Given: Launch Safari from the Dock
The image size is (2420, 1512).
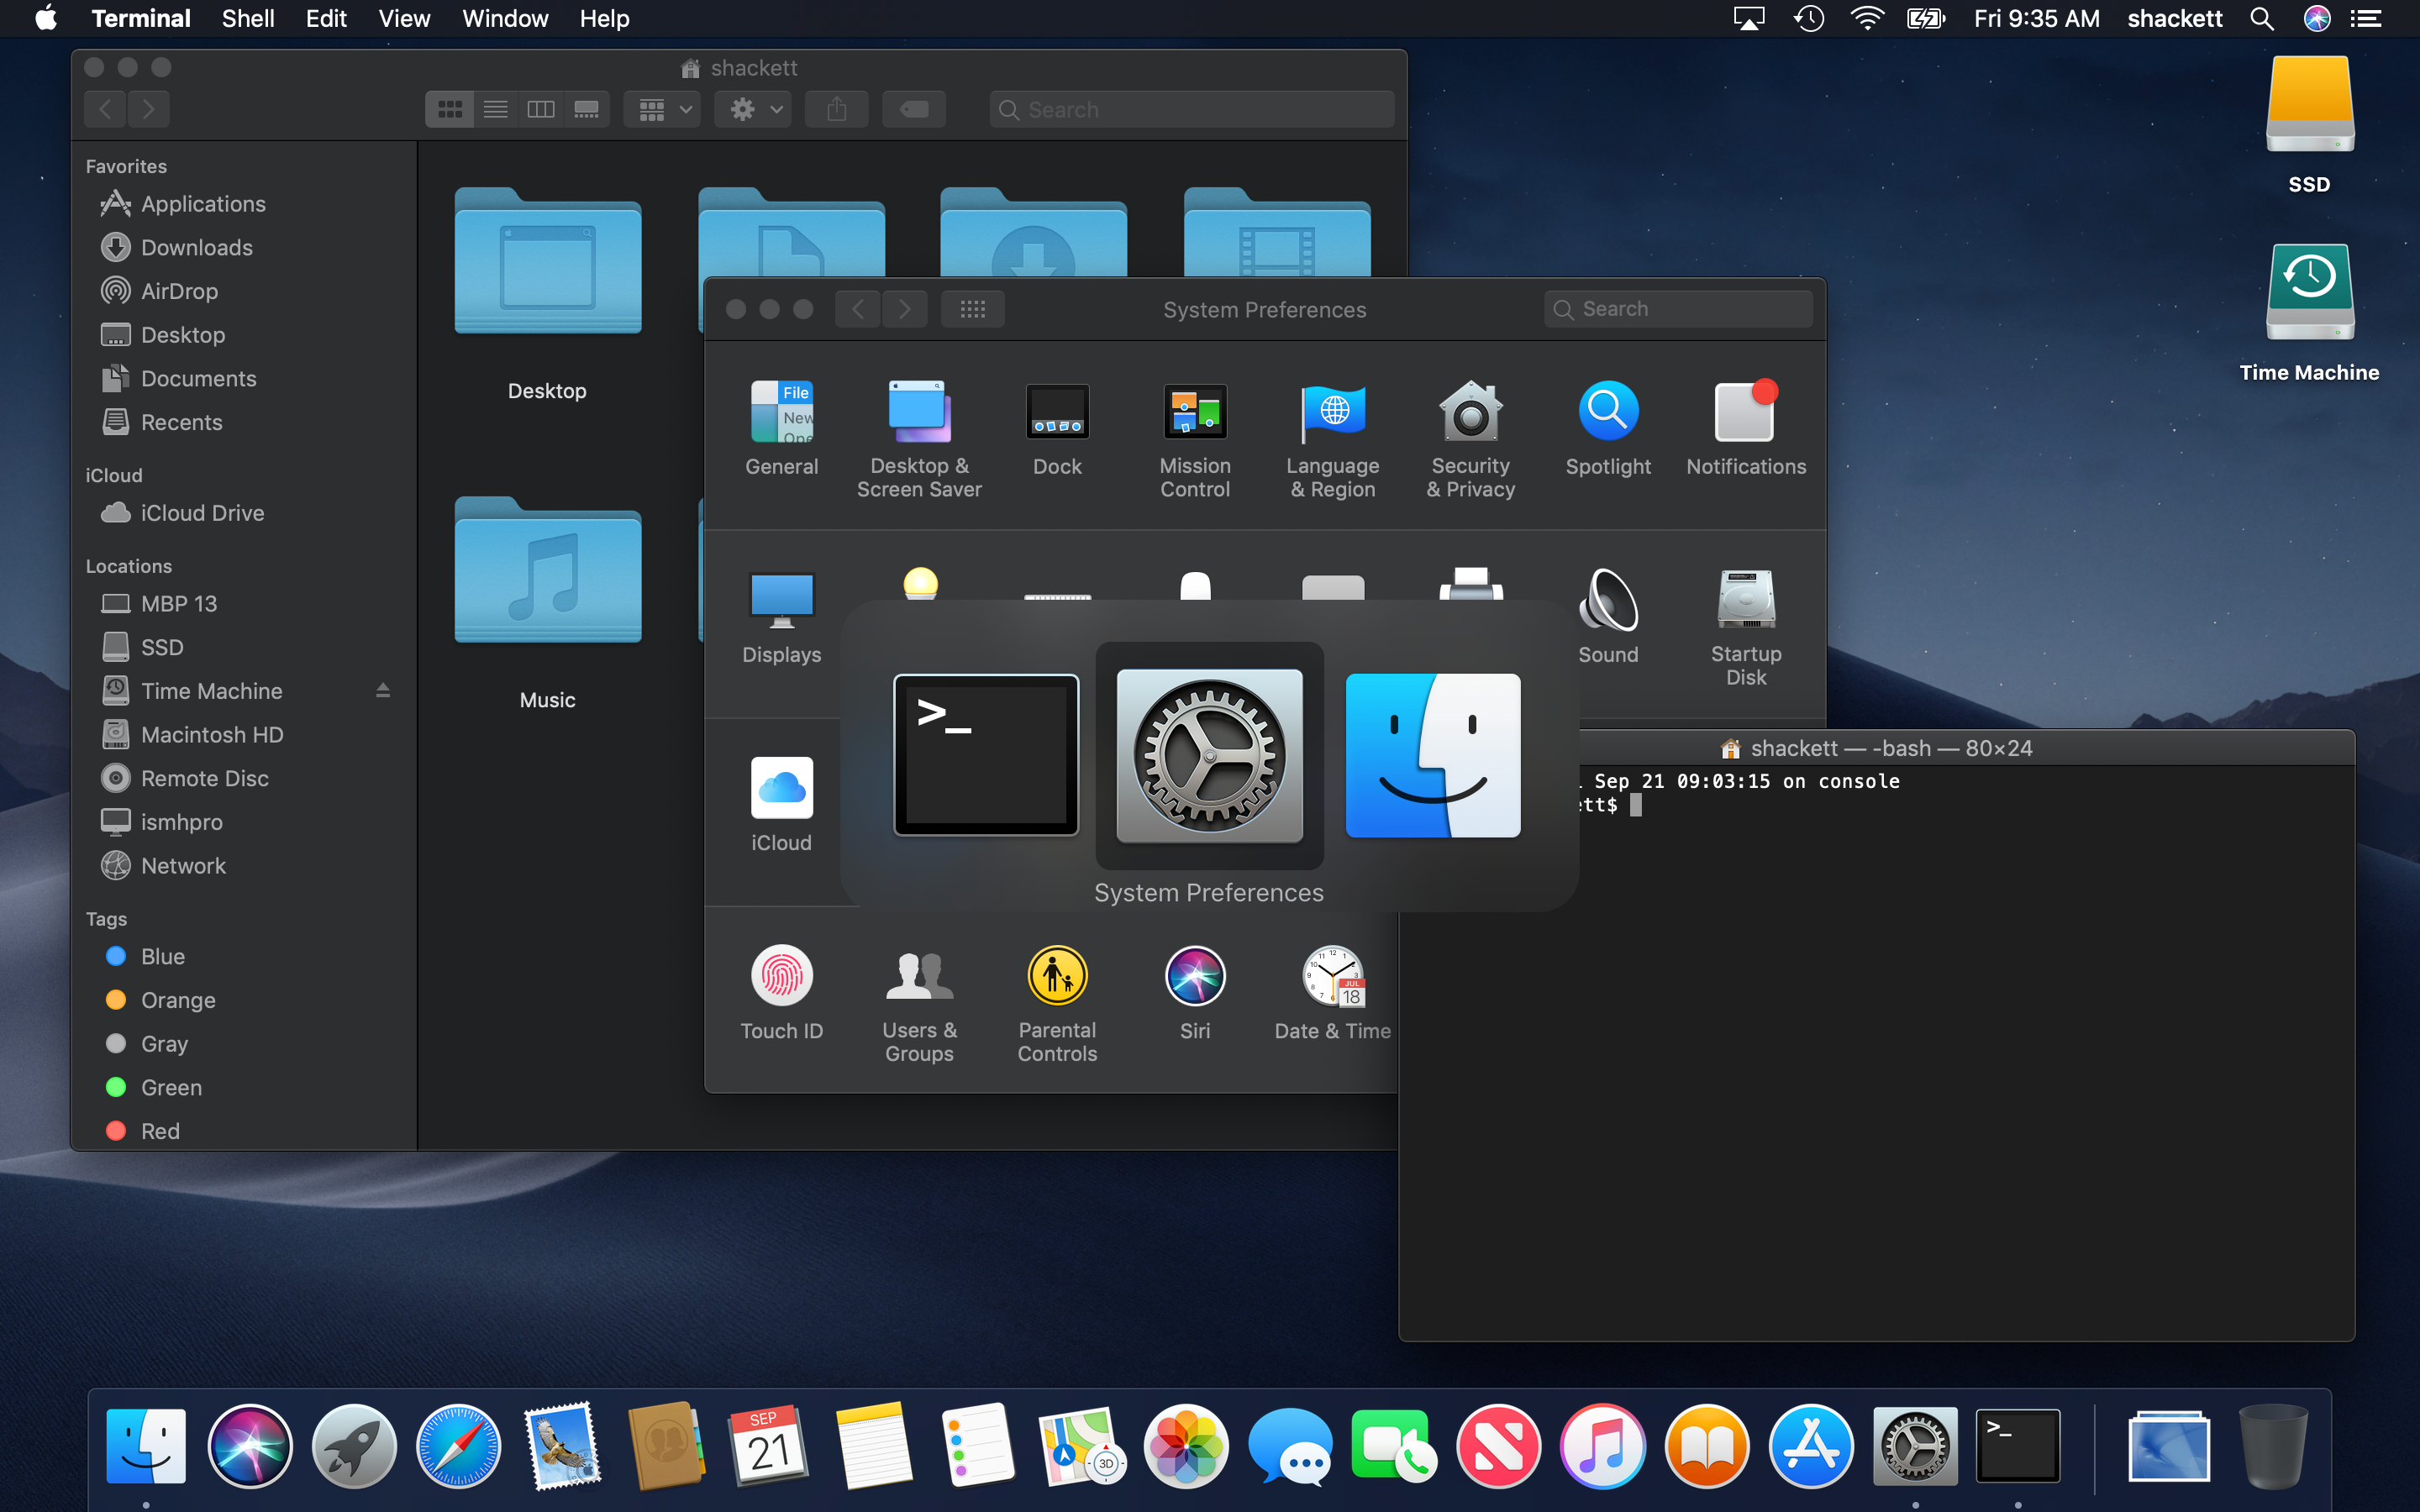Looking at the screenshot, I should [x=458, y=1446].
